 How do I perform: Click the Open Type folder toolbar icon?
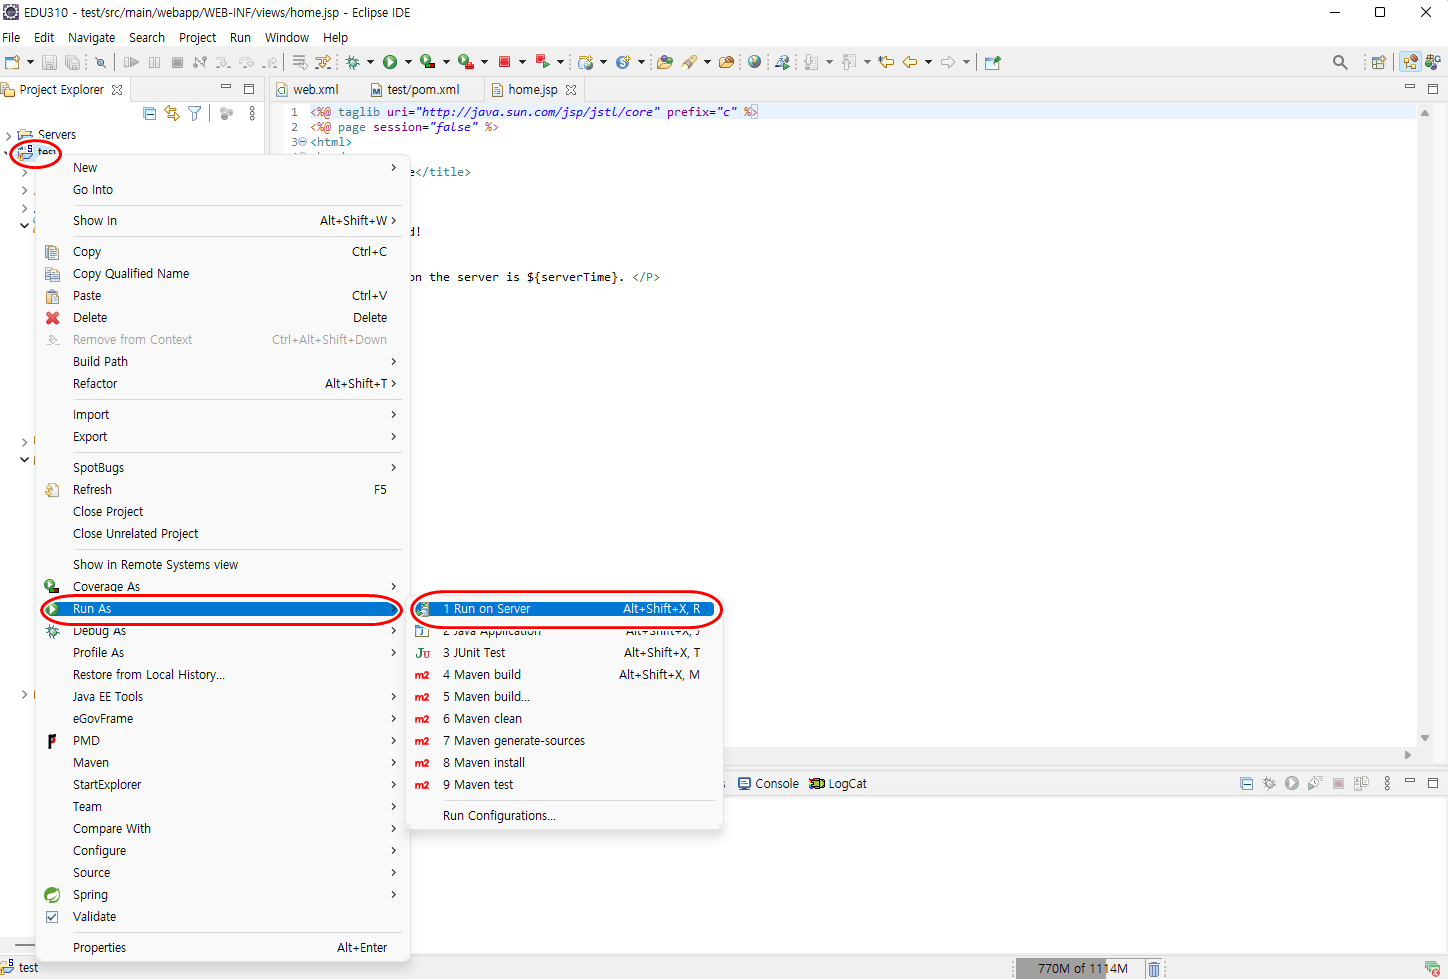click(x=665, y=62)
